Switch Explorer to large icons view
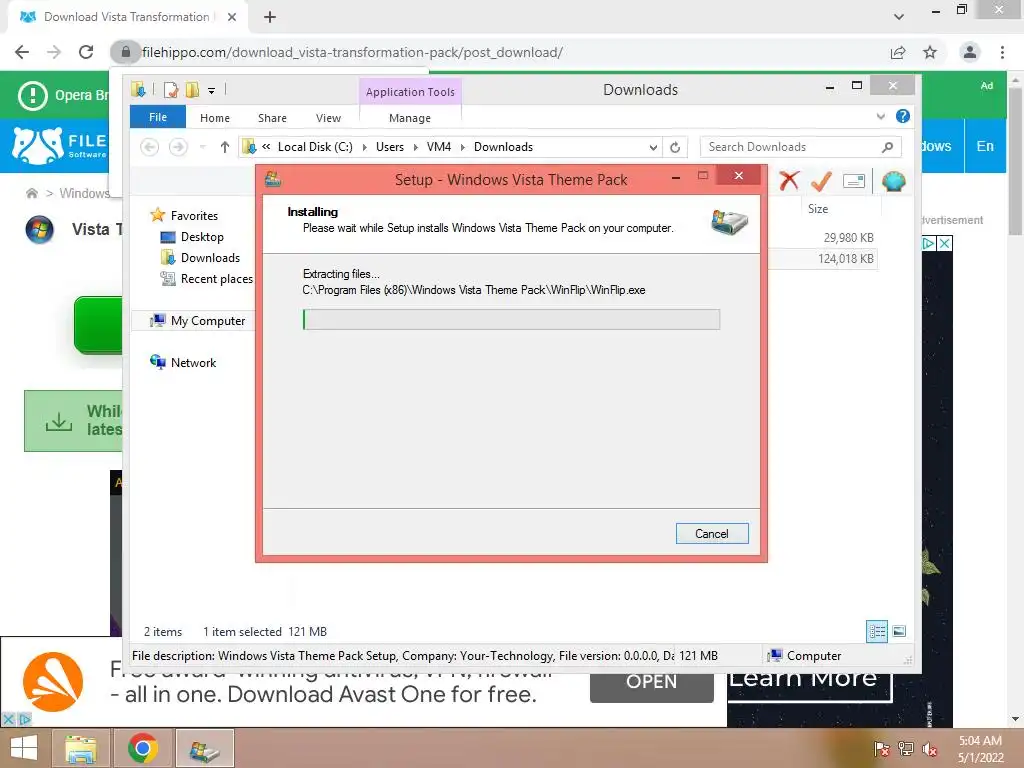 click(899, 631)
